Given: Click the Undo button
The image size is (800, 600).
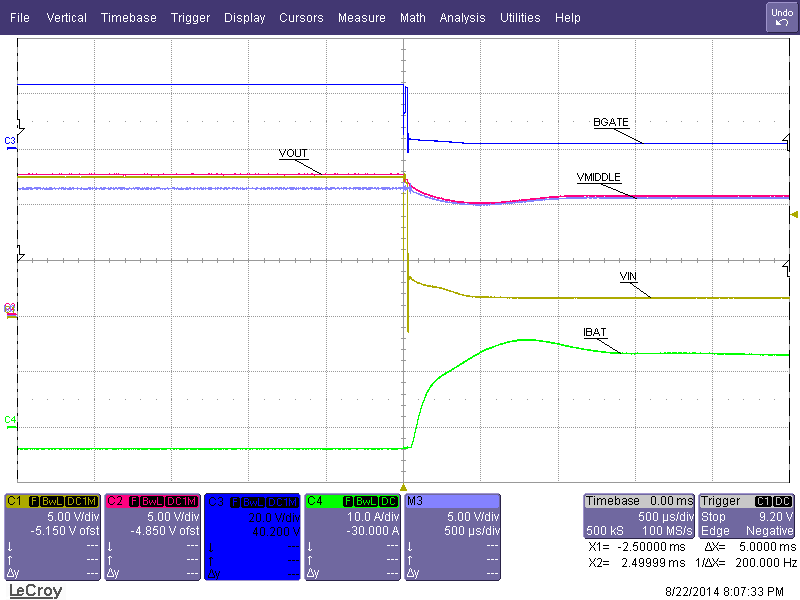Looking at the screenshot, I should click(x=781, y=17).
